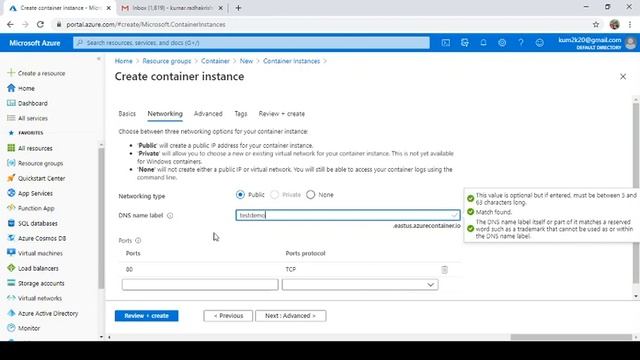
Task: Open Directory and subscription filter icon
Action: click(464, 43)
